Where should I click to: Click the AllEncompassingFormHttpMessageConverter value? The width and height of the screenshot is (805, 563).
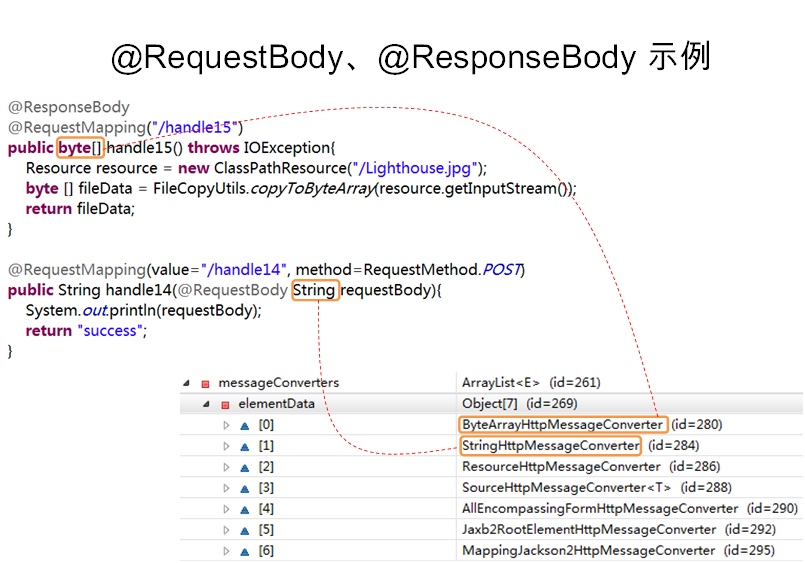tap(600, 509)
